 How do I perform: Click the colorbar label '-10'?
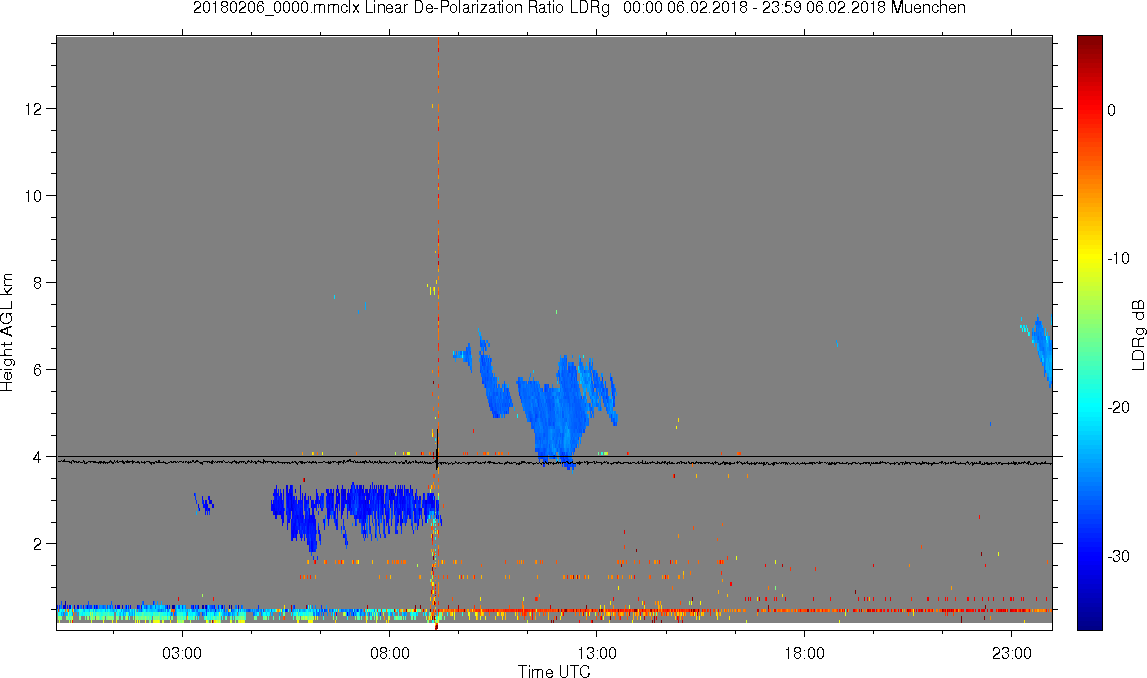tap(1118, 258)
